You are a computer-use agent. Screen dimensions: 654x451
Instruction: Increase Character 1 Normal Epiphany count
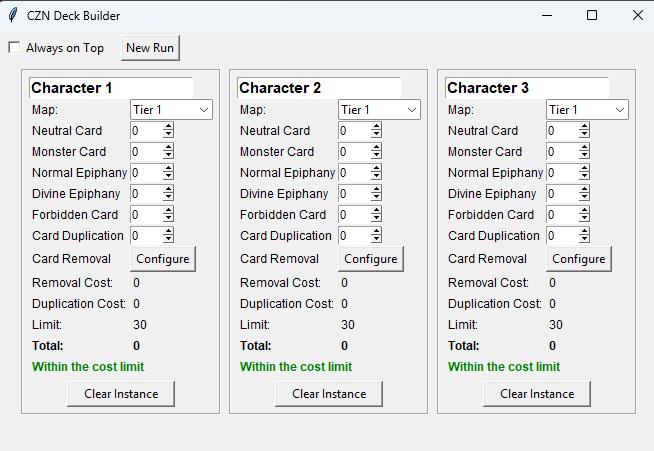[x=168, y=168]
